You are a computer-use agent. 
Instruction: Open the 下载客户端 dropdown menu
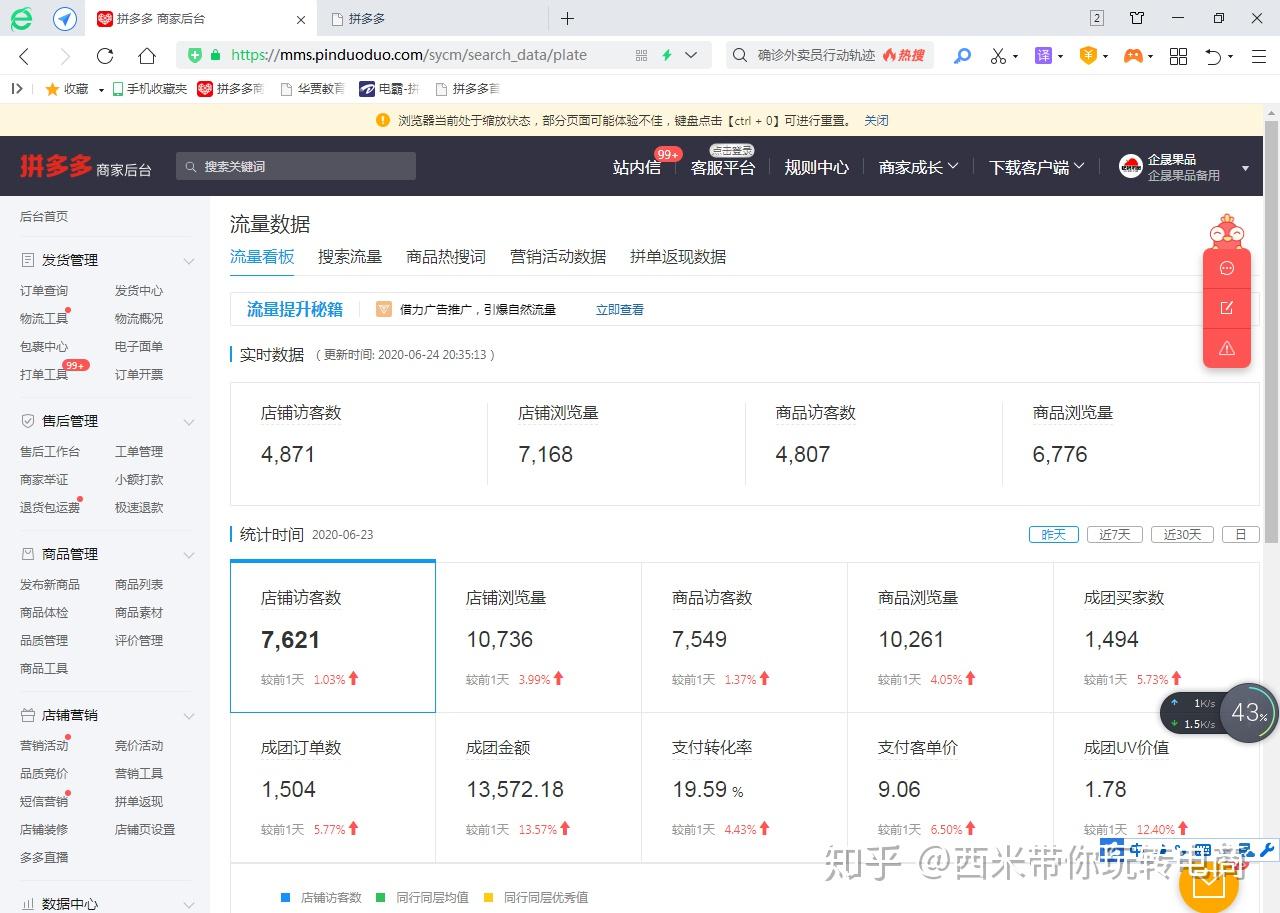(x=1036, y=167)
